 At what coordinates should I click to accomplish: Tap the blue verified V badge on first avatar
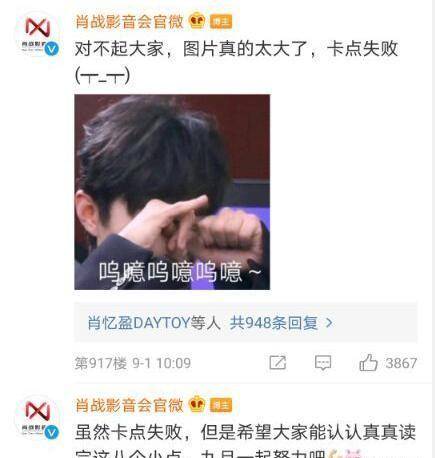[52, 49]
